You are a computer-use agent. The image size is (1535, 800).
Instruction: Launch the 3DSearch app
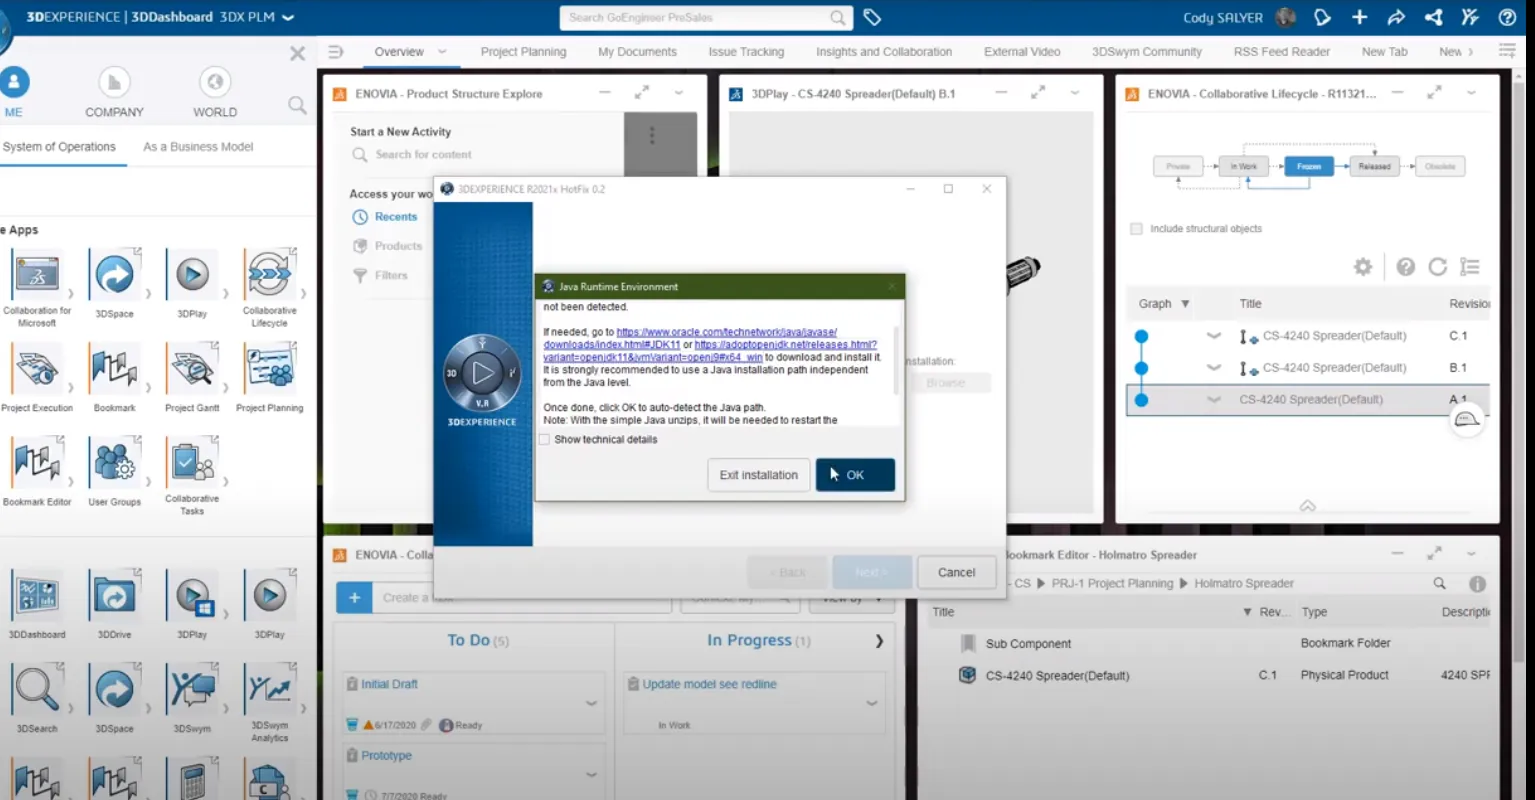click(37, 690)
